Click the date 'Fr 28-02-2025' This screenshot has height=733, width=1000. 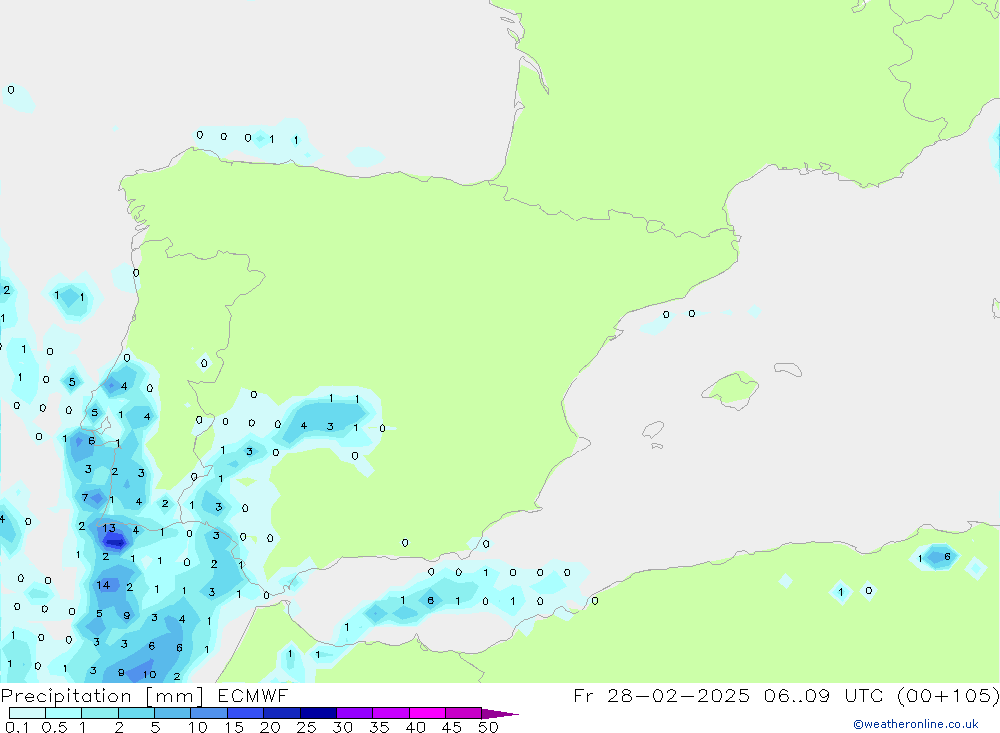coord(661,695)
